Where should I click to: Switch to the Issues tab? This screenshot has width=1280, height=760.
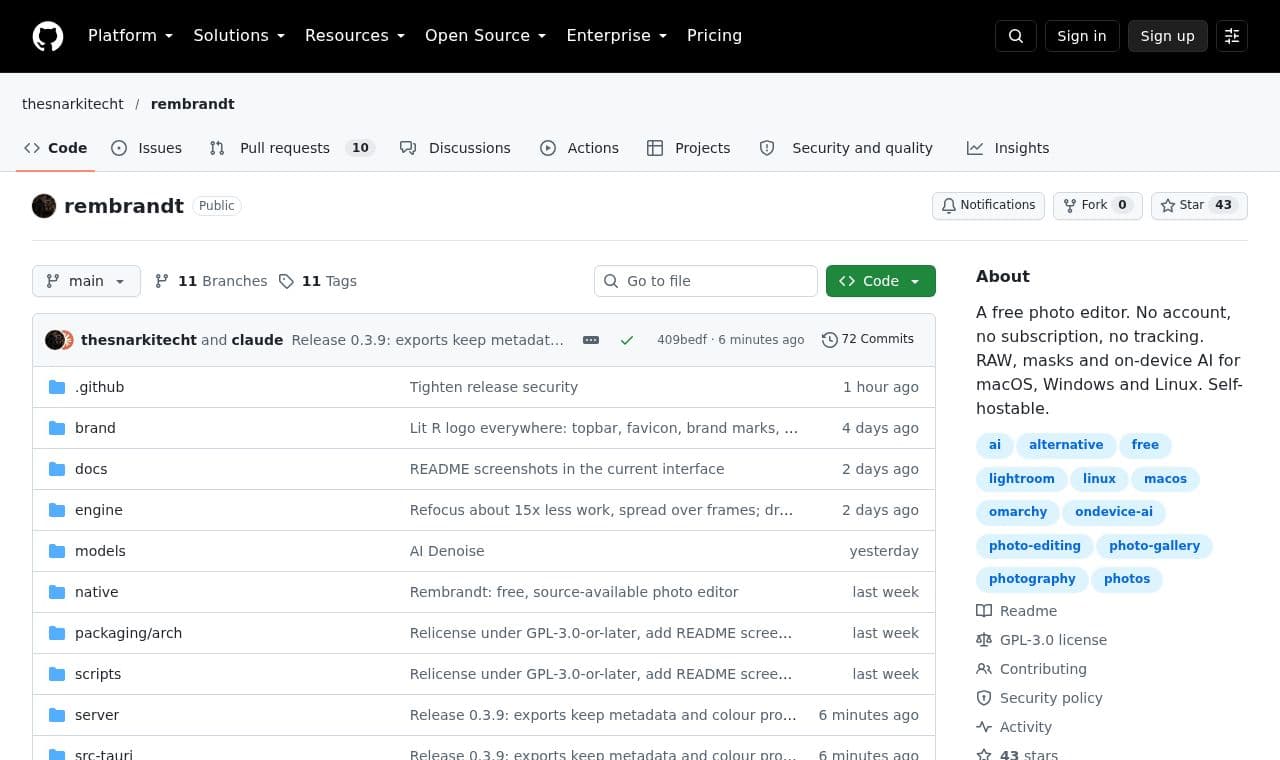[146, 148]
